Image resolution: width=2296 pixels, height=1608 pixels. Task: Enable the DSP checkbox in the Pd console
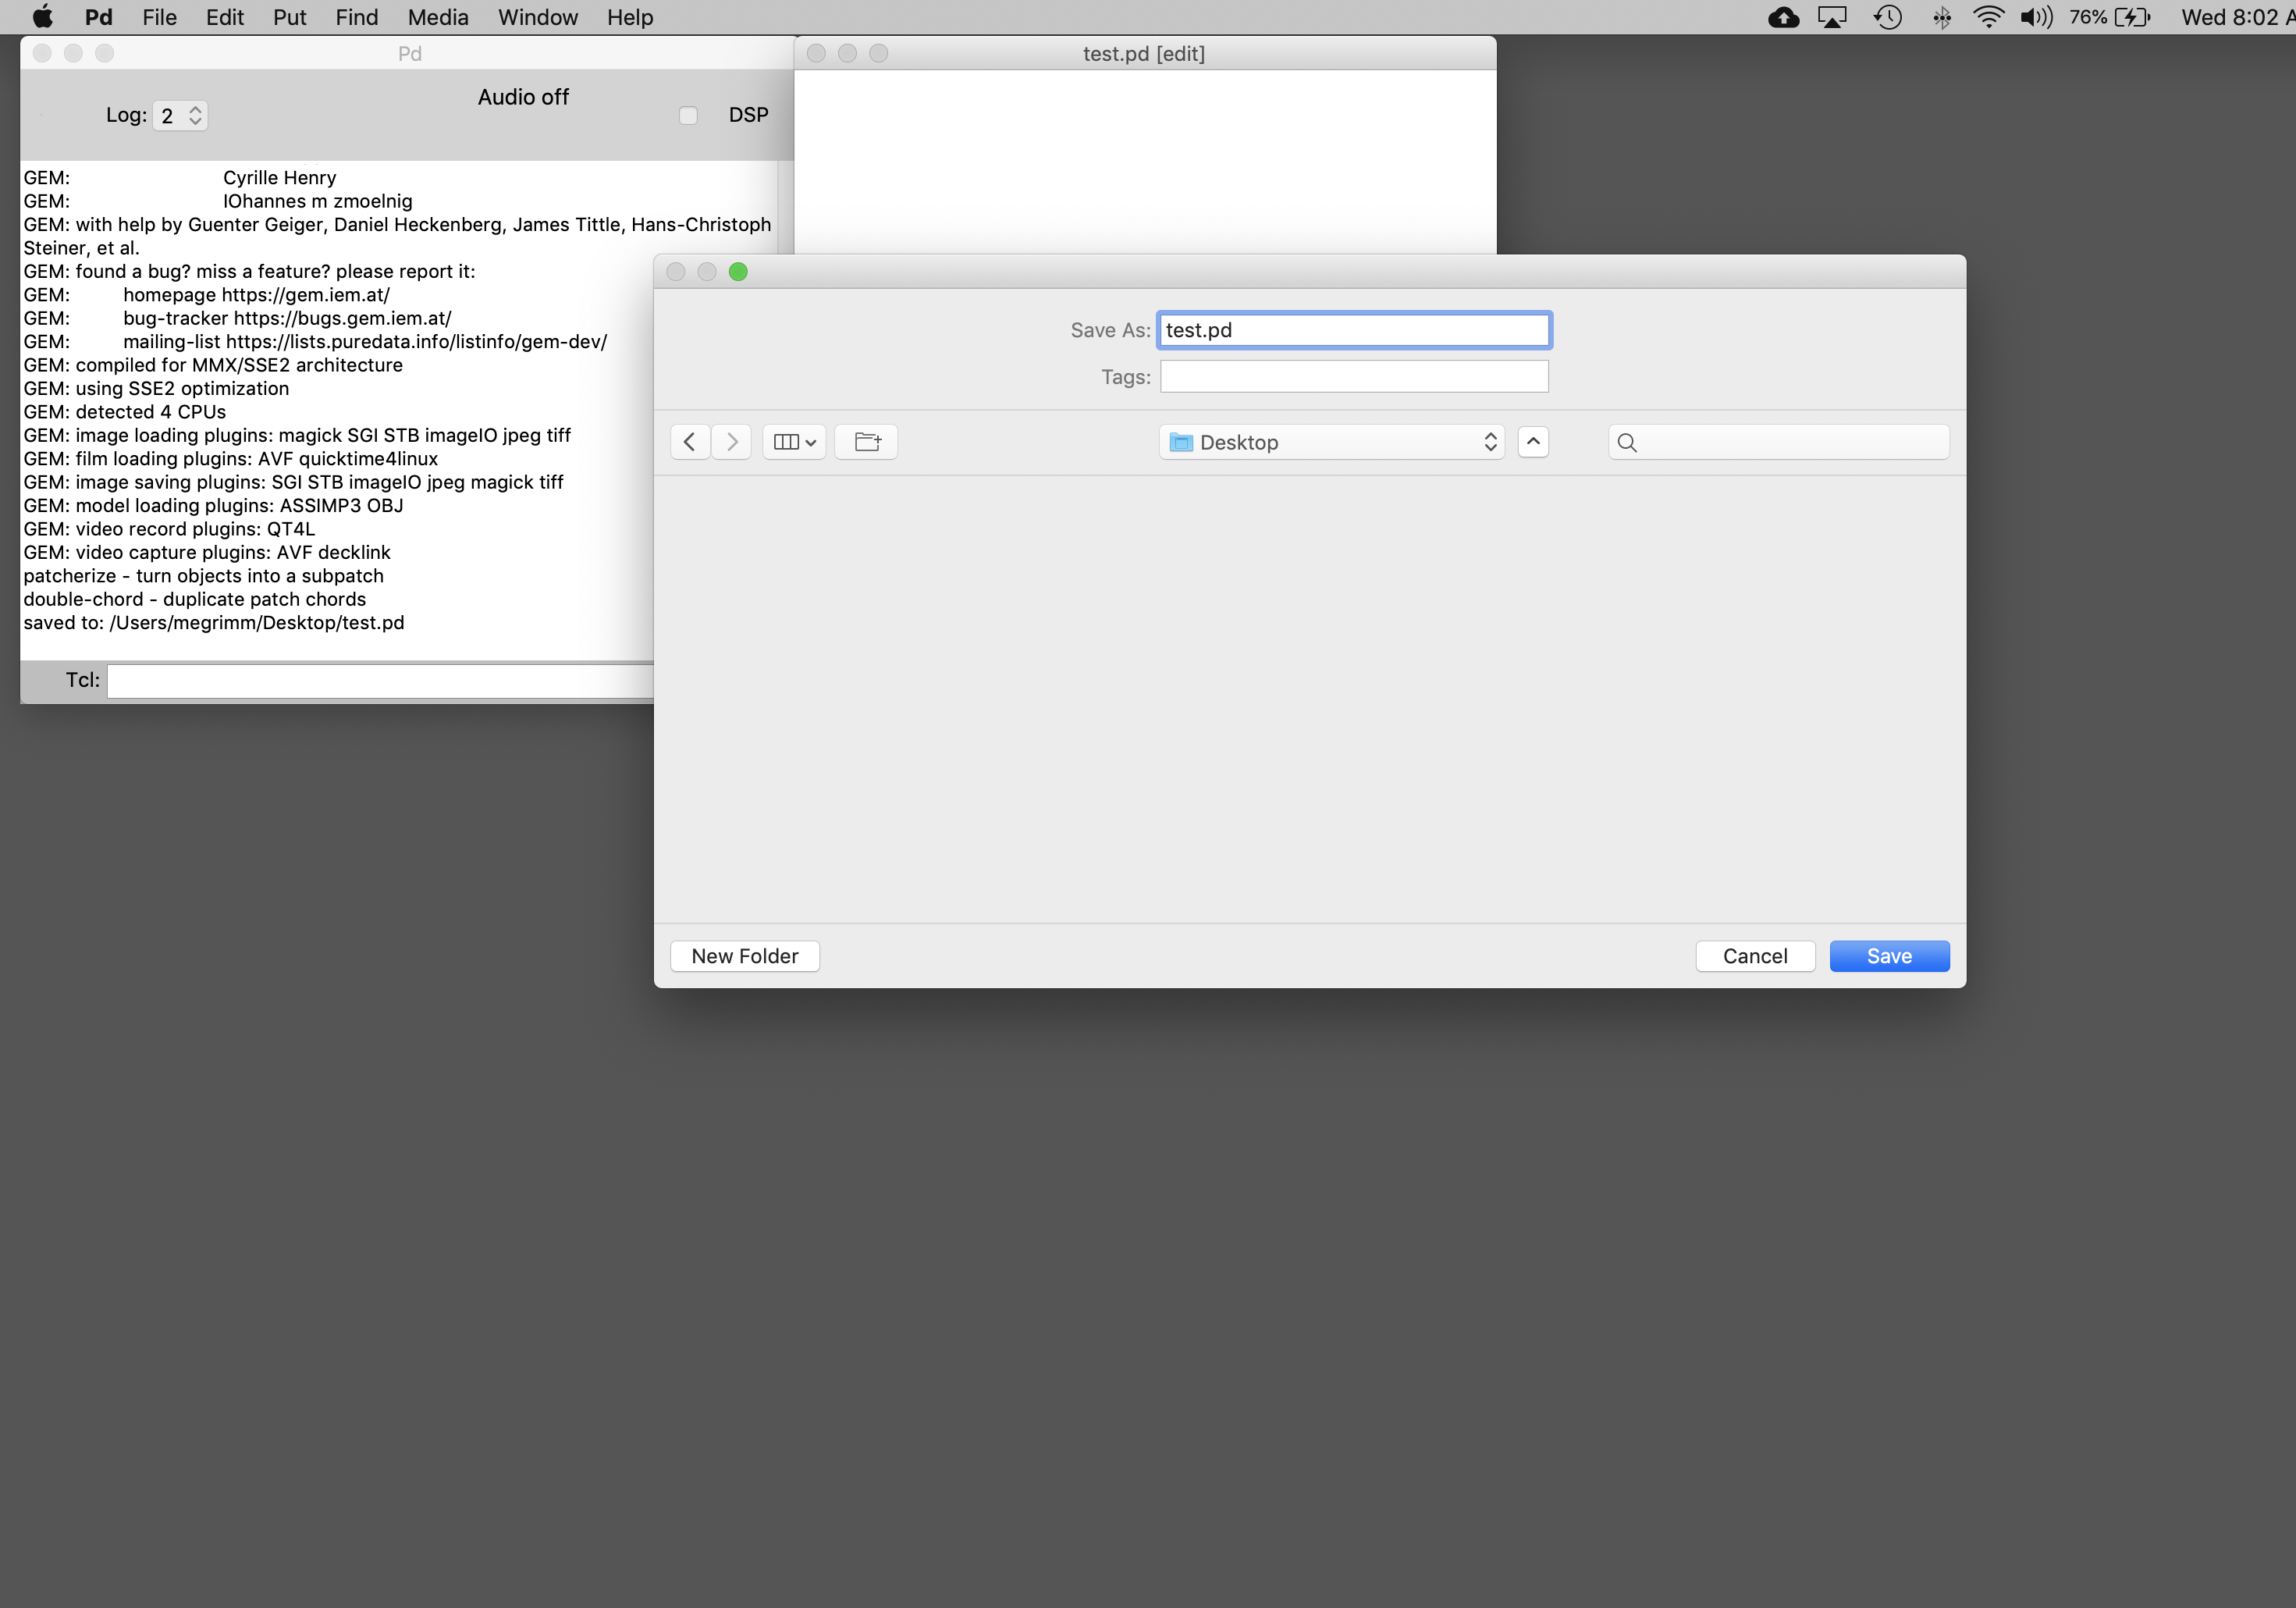pos(688,115)
